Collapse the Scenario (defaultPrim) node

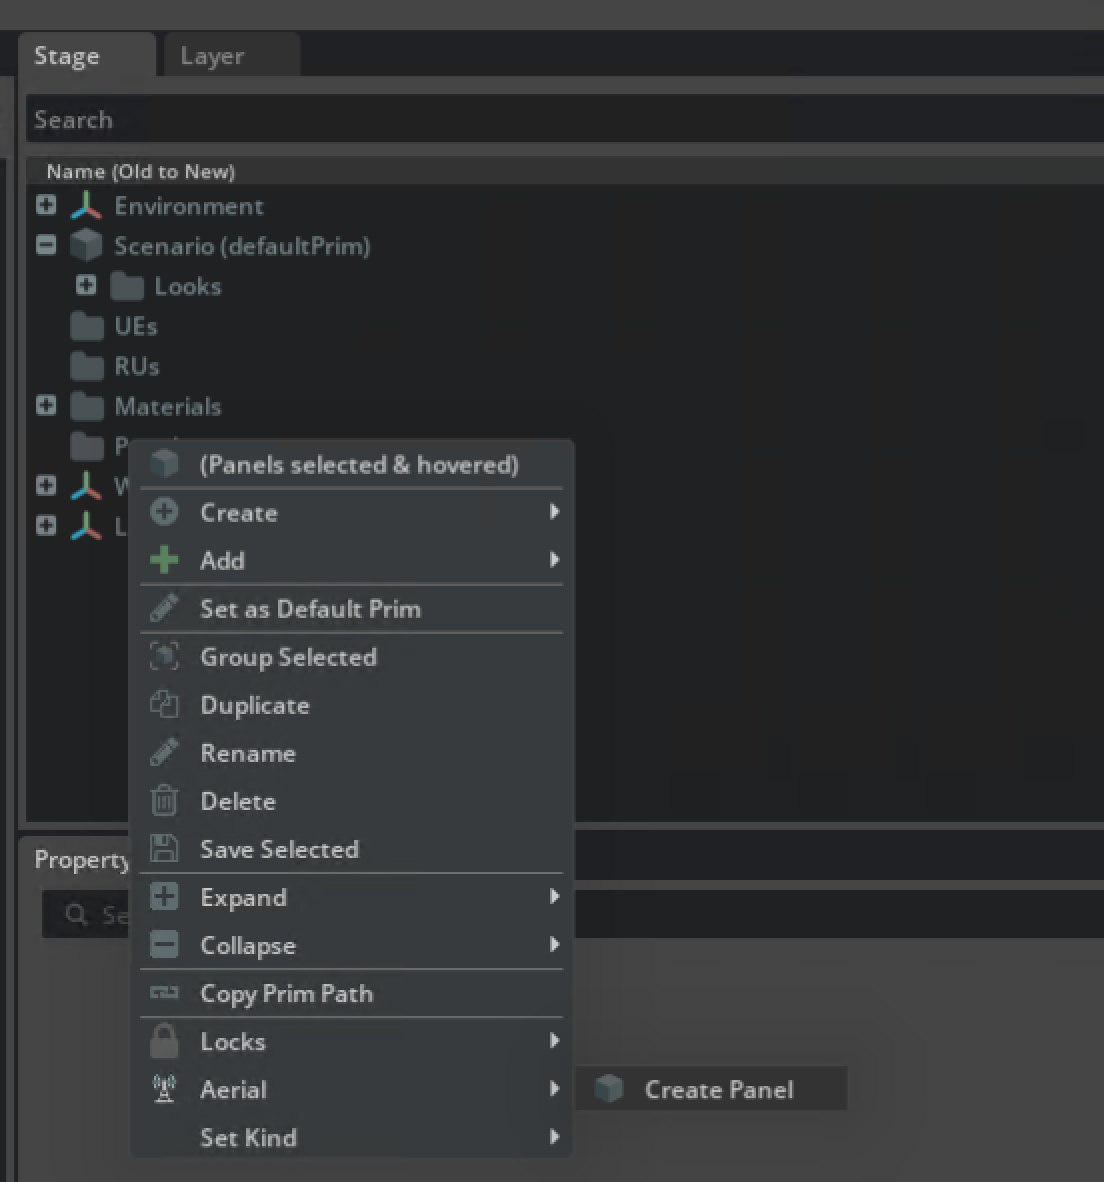pos(46,245)
